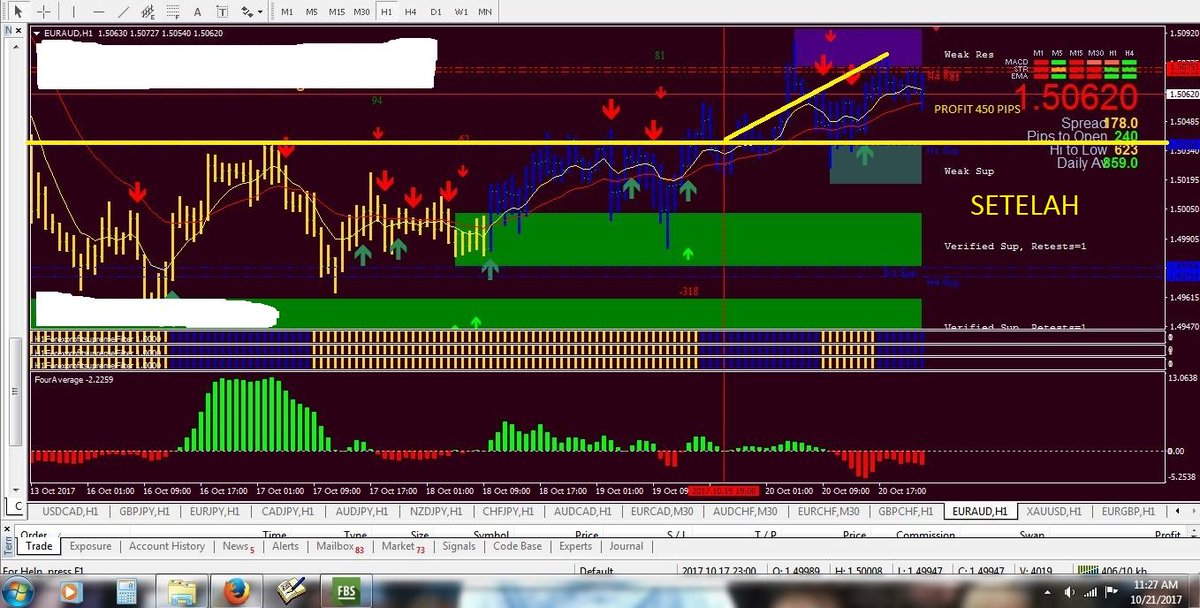The width and height of the screenshot is (1200, 608).
Task: Sort orders by the Symbol column header
Action: (x=491, y=535)
